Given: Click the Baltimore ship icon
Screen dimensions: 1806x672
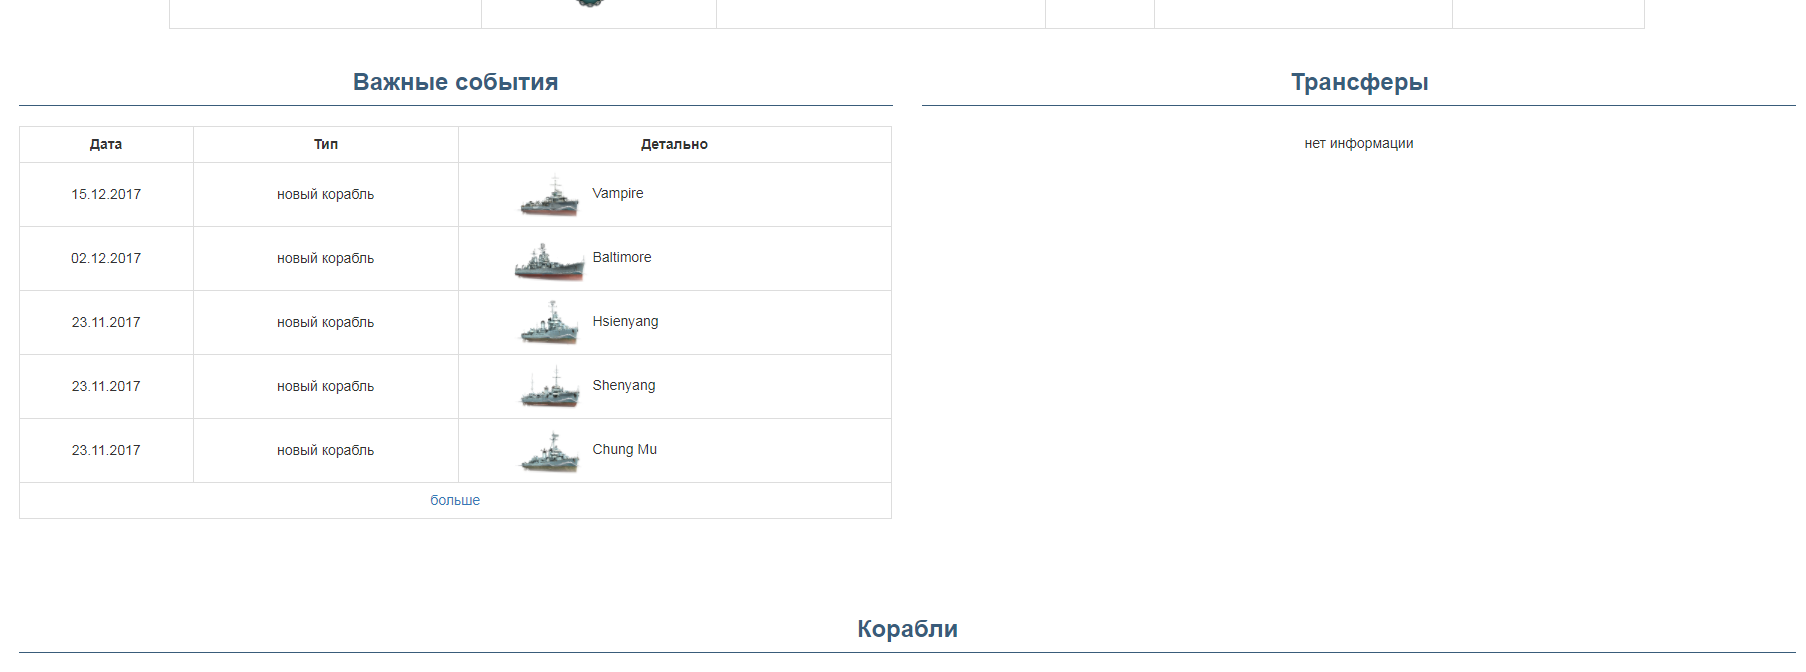Looking at the screenshot, I should coord(549,260).
